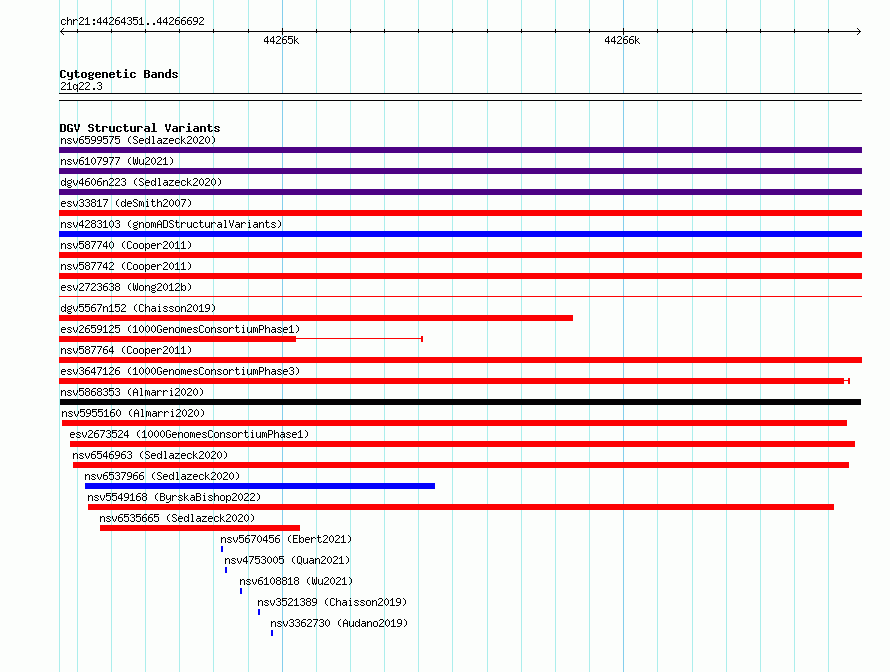Click the esv33817 (deSmith2007) label
Image resolution: width=890 pixels, height=672 pixels.
tap(126, 203)
